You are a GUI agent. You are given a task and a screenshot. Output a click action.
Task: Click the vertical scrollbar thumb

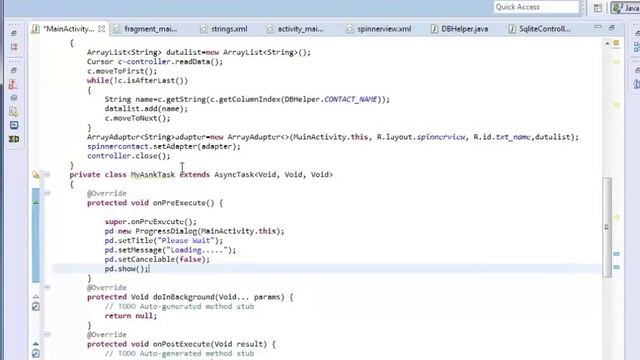607,227
